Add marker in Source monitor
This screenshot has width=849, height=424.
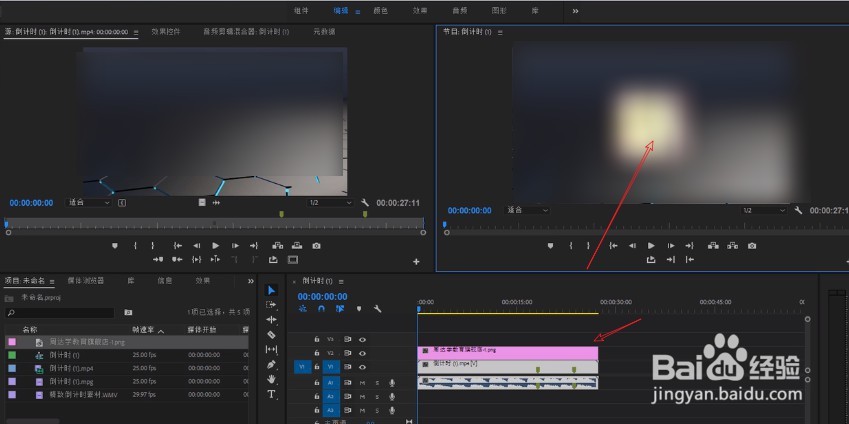(x=115, y=246)
